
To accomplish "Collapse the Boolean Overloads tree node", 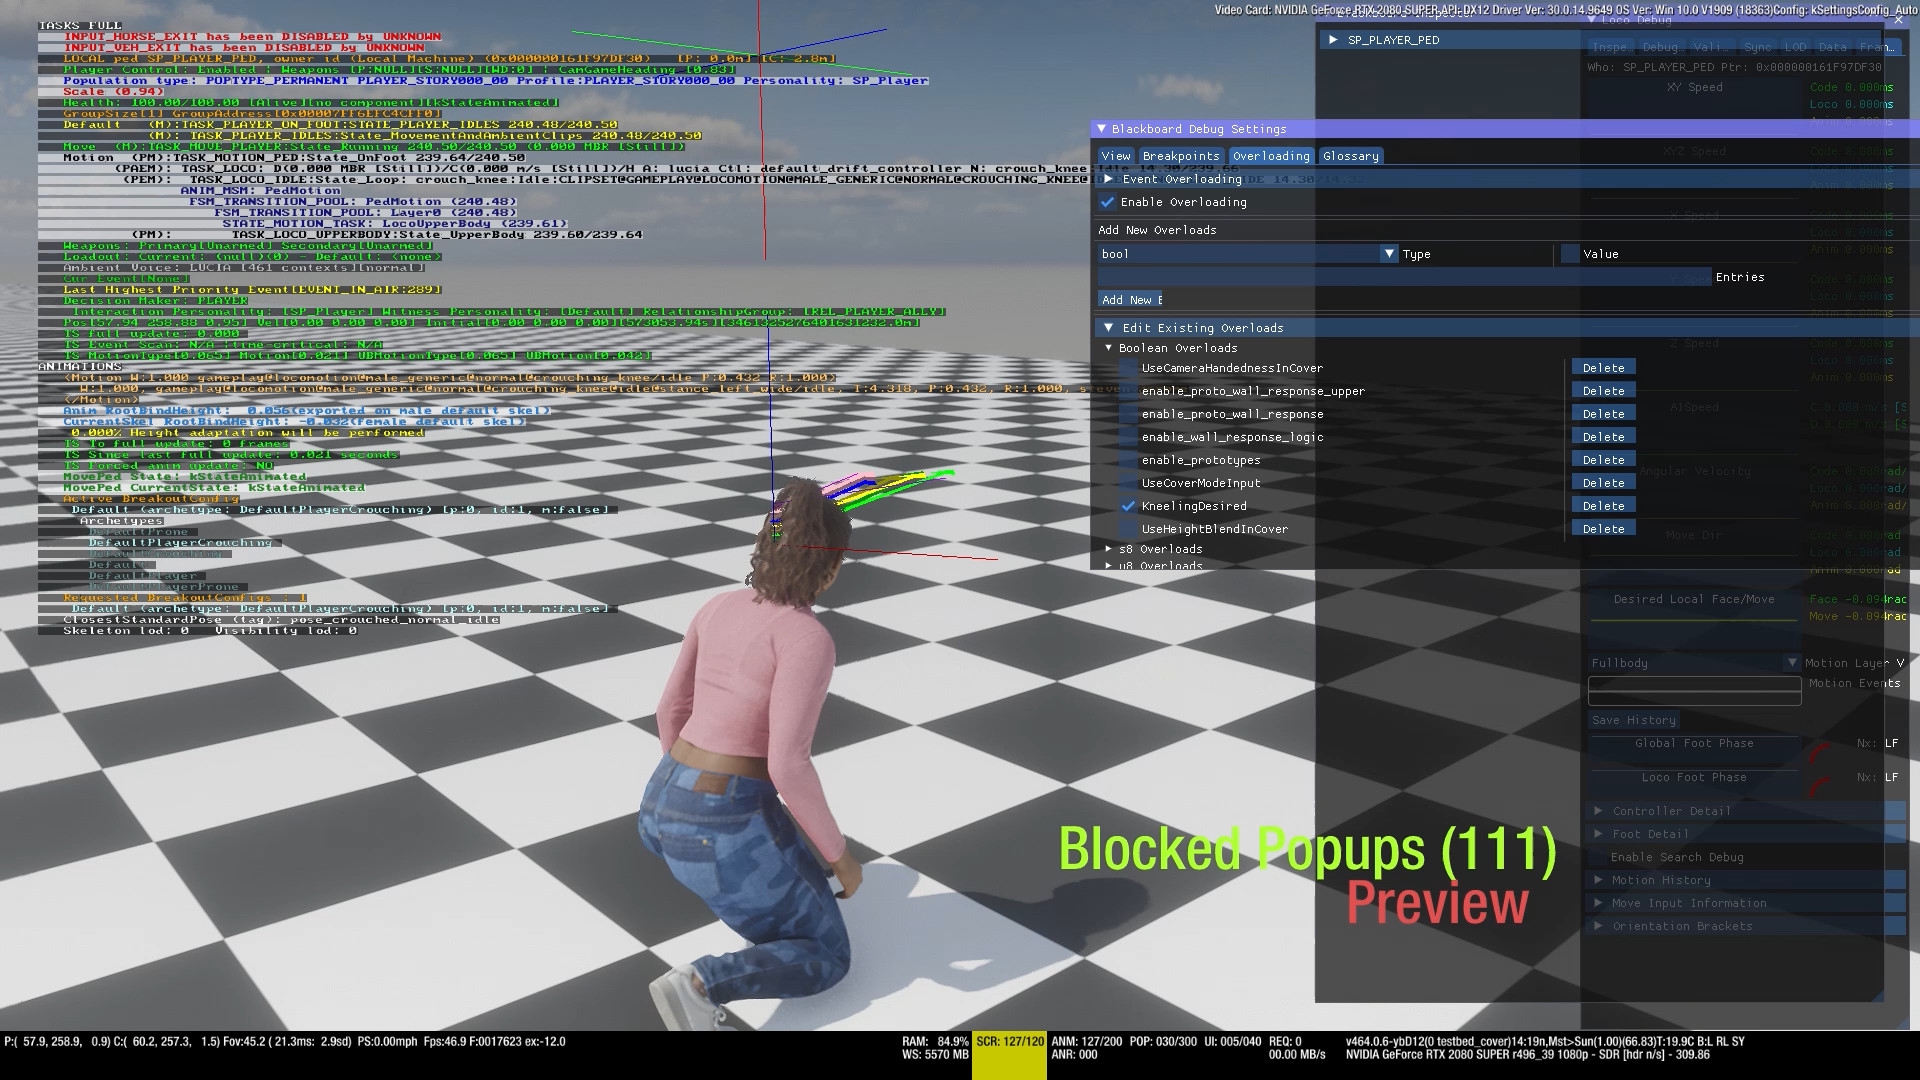I will click(1108, 348).
